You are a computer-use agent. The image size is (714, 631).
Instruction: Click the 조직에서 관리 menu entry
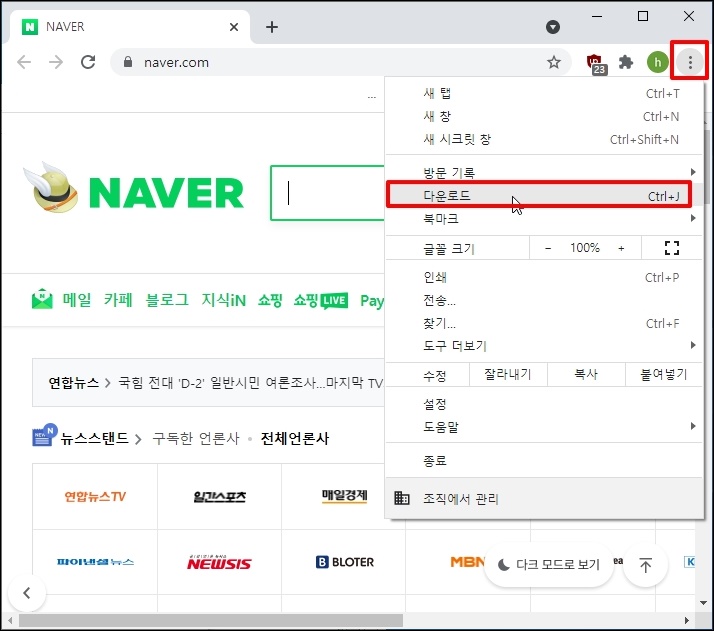pos(544,499)
